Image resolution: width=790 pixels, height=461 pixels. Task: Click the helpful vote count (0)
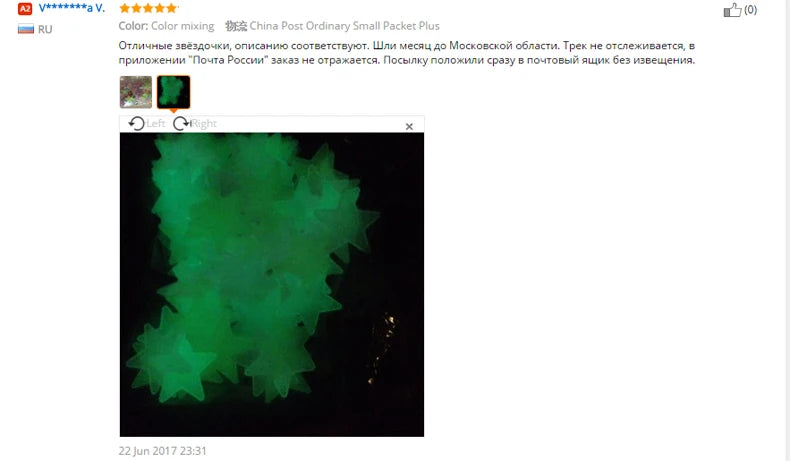pos(750,10)
